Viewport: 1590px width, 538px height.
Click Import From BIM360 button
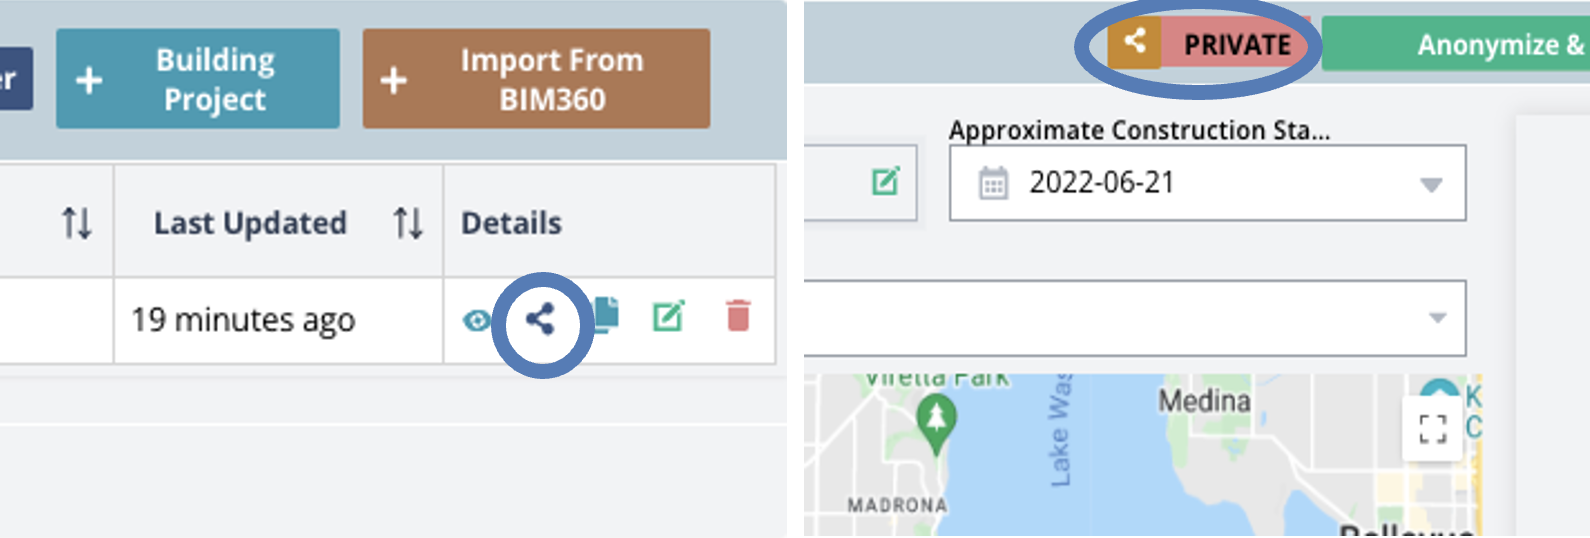536,79
